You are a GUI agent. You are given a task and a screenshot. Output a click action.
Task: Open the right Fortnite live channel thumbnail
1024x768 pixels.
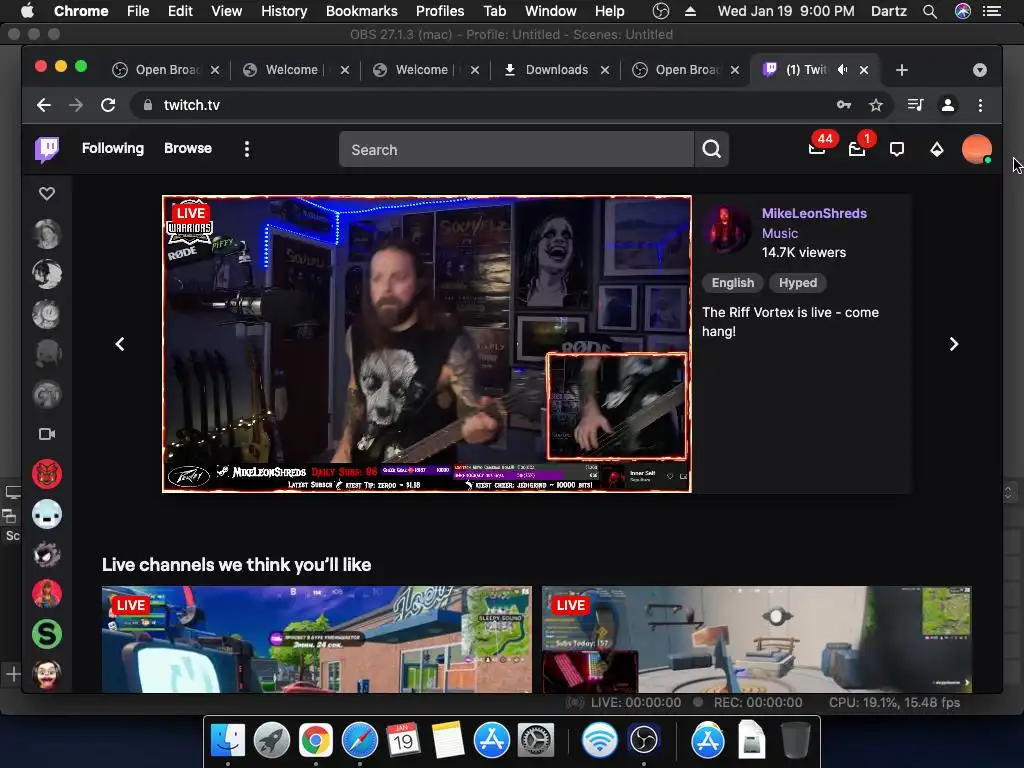(x=757, y=639)
